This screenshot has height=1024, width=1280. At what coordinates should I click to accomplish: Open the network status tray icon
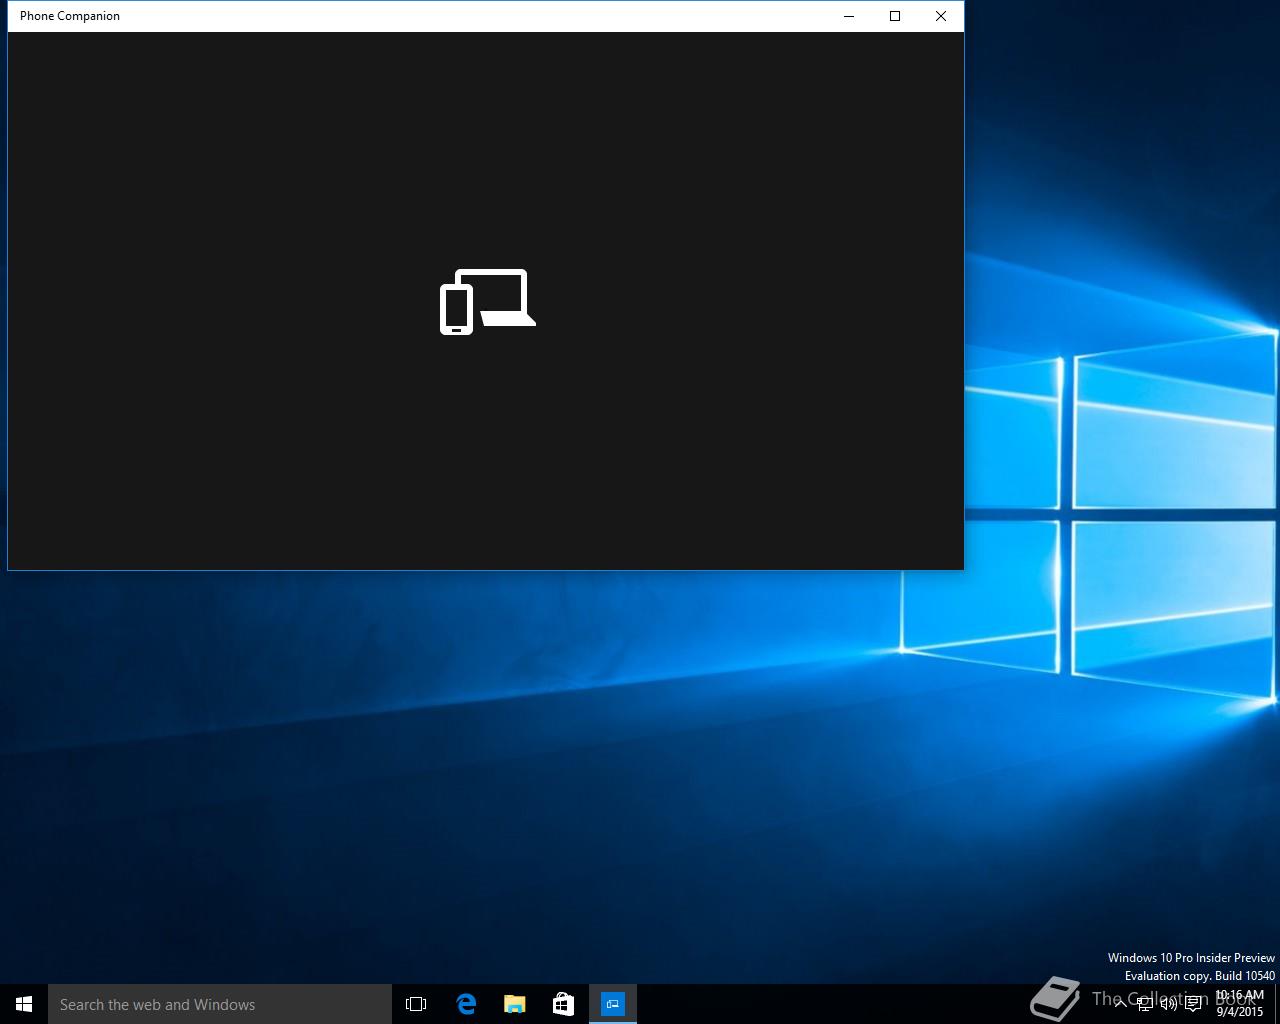[x=1144, y=1004]
